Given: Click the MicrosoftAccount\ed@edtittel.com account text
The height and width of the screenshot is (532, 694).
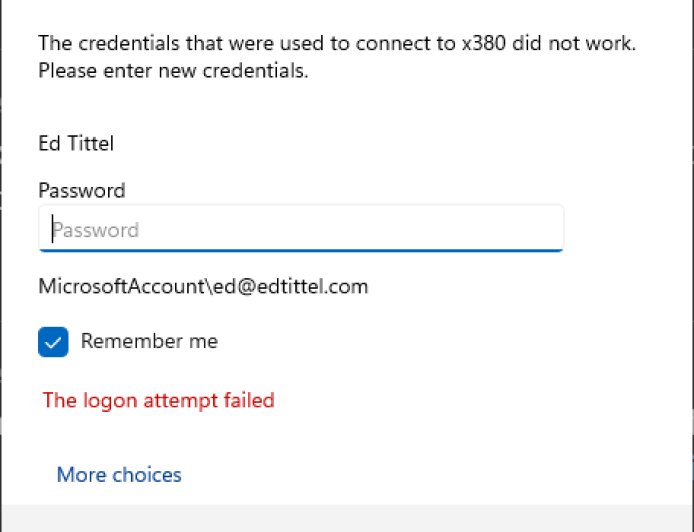Looking at the screenshot, I should coord(203,287).
